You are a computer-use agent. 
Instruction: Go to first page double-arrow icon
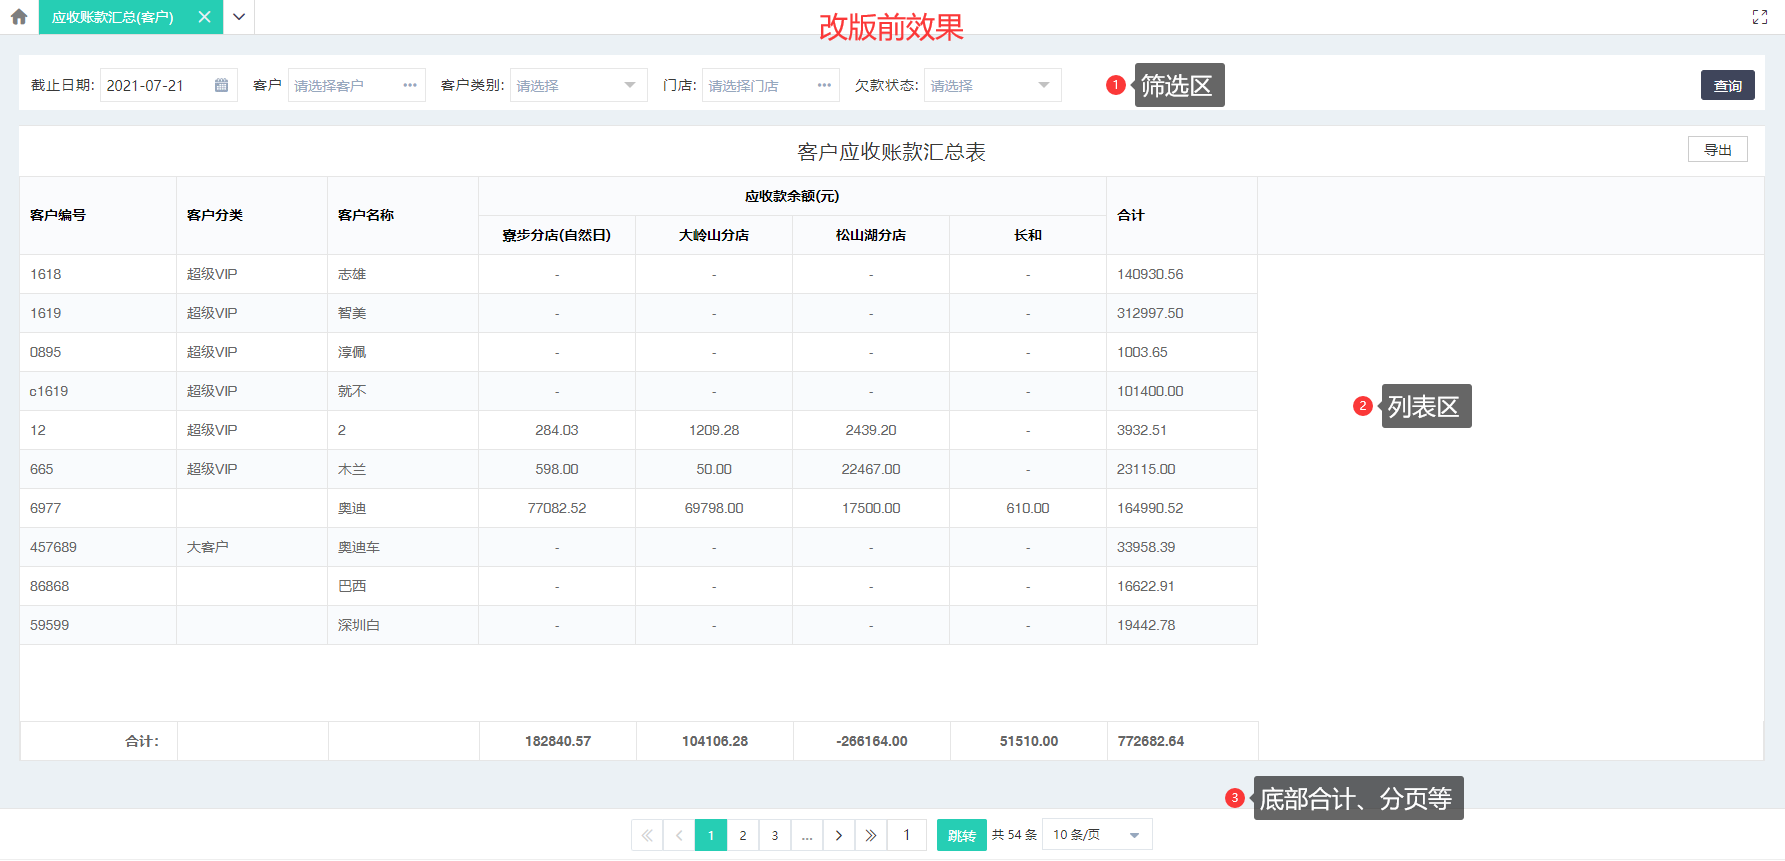(x=647, y=835)
